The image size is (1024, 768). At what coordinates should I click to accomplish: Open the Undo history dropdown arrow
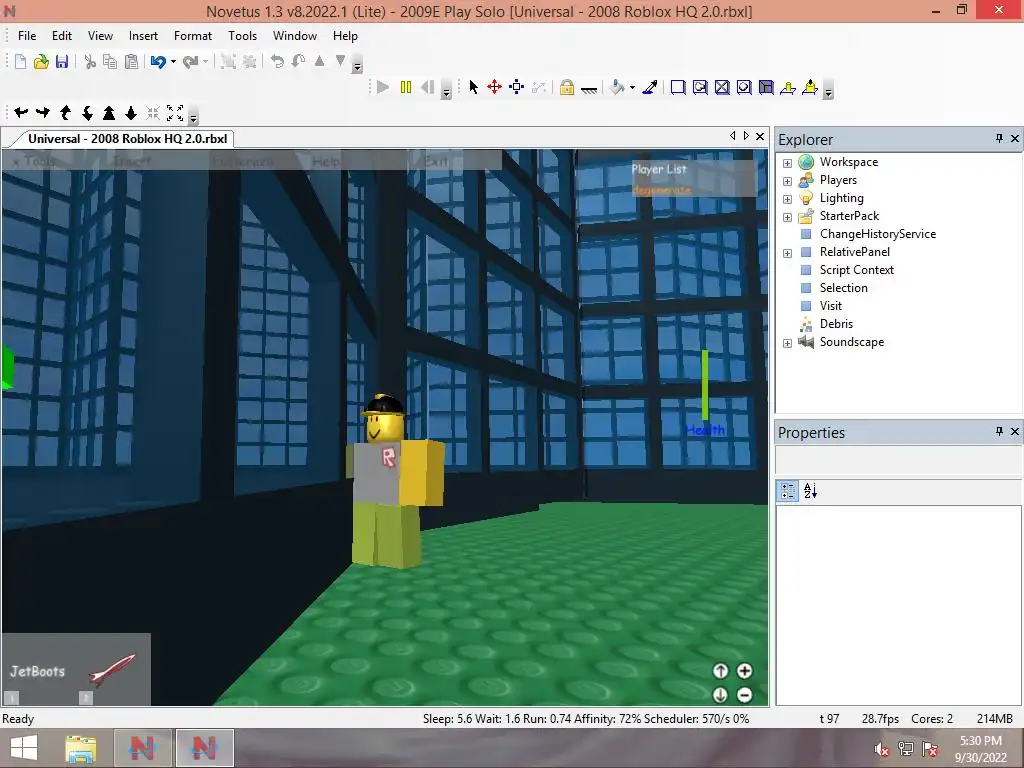click(x=173, y=61)
